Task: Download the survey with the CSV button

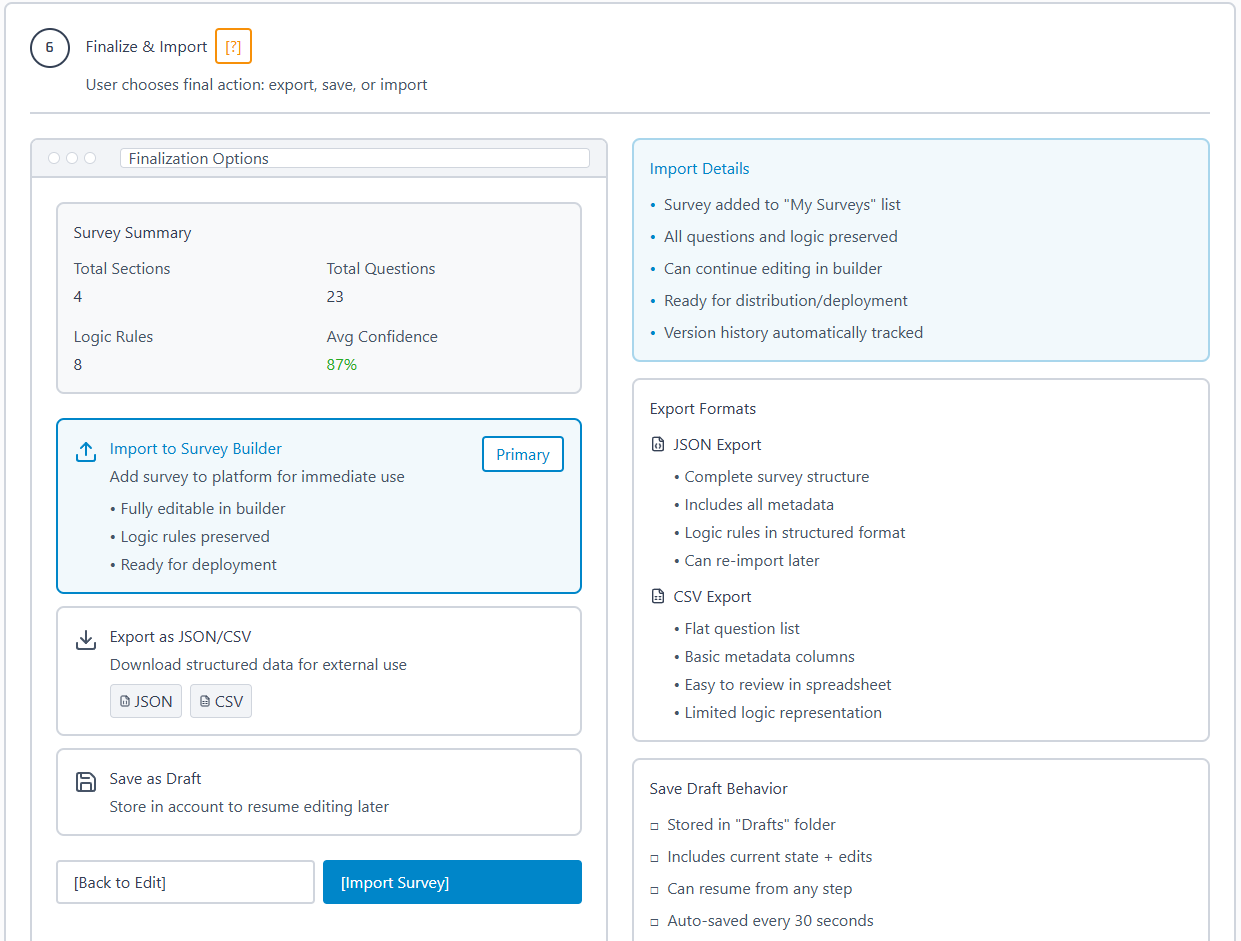Action: click(x=221, y=701)
